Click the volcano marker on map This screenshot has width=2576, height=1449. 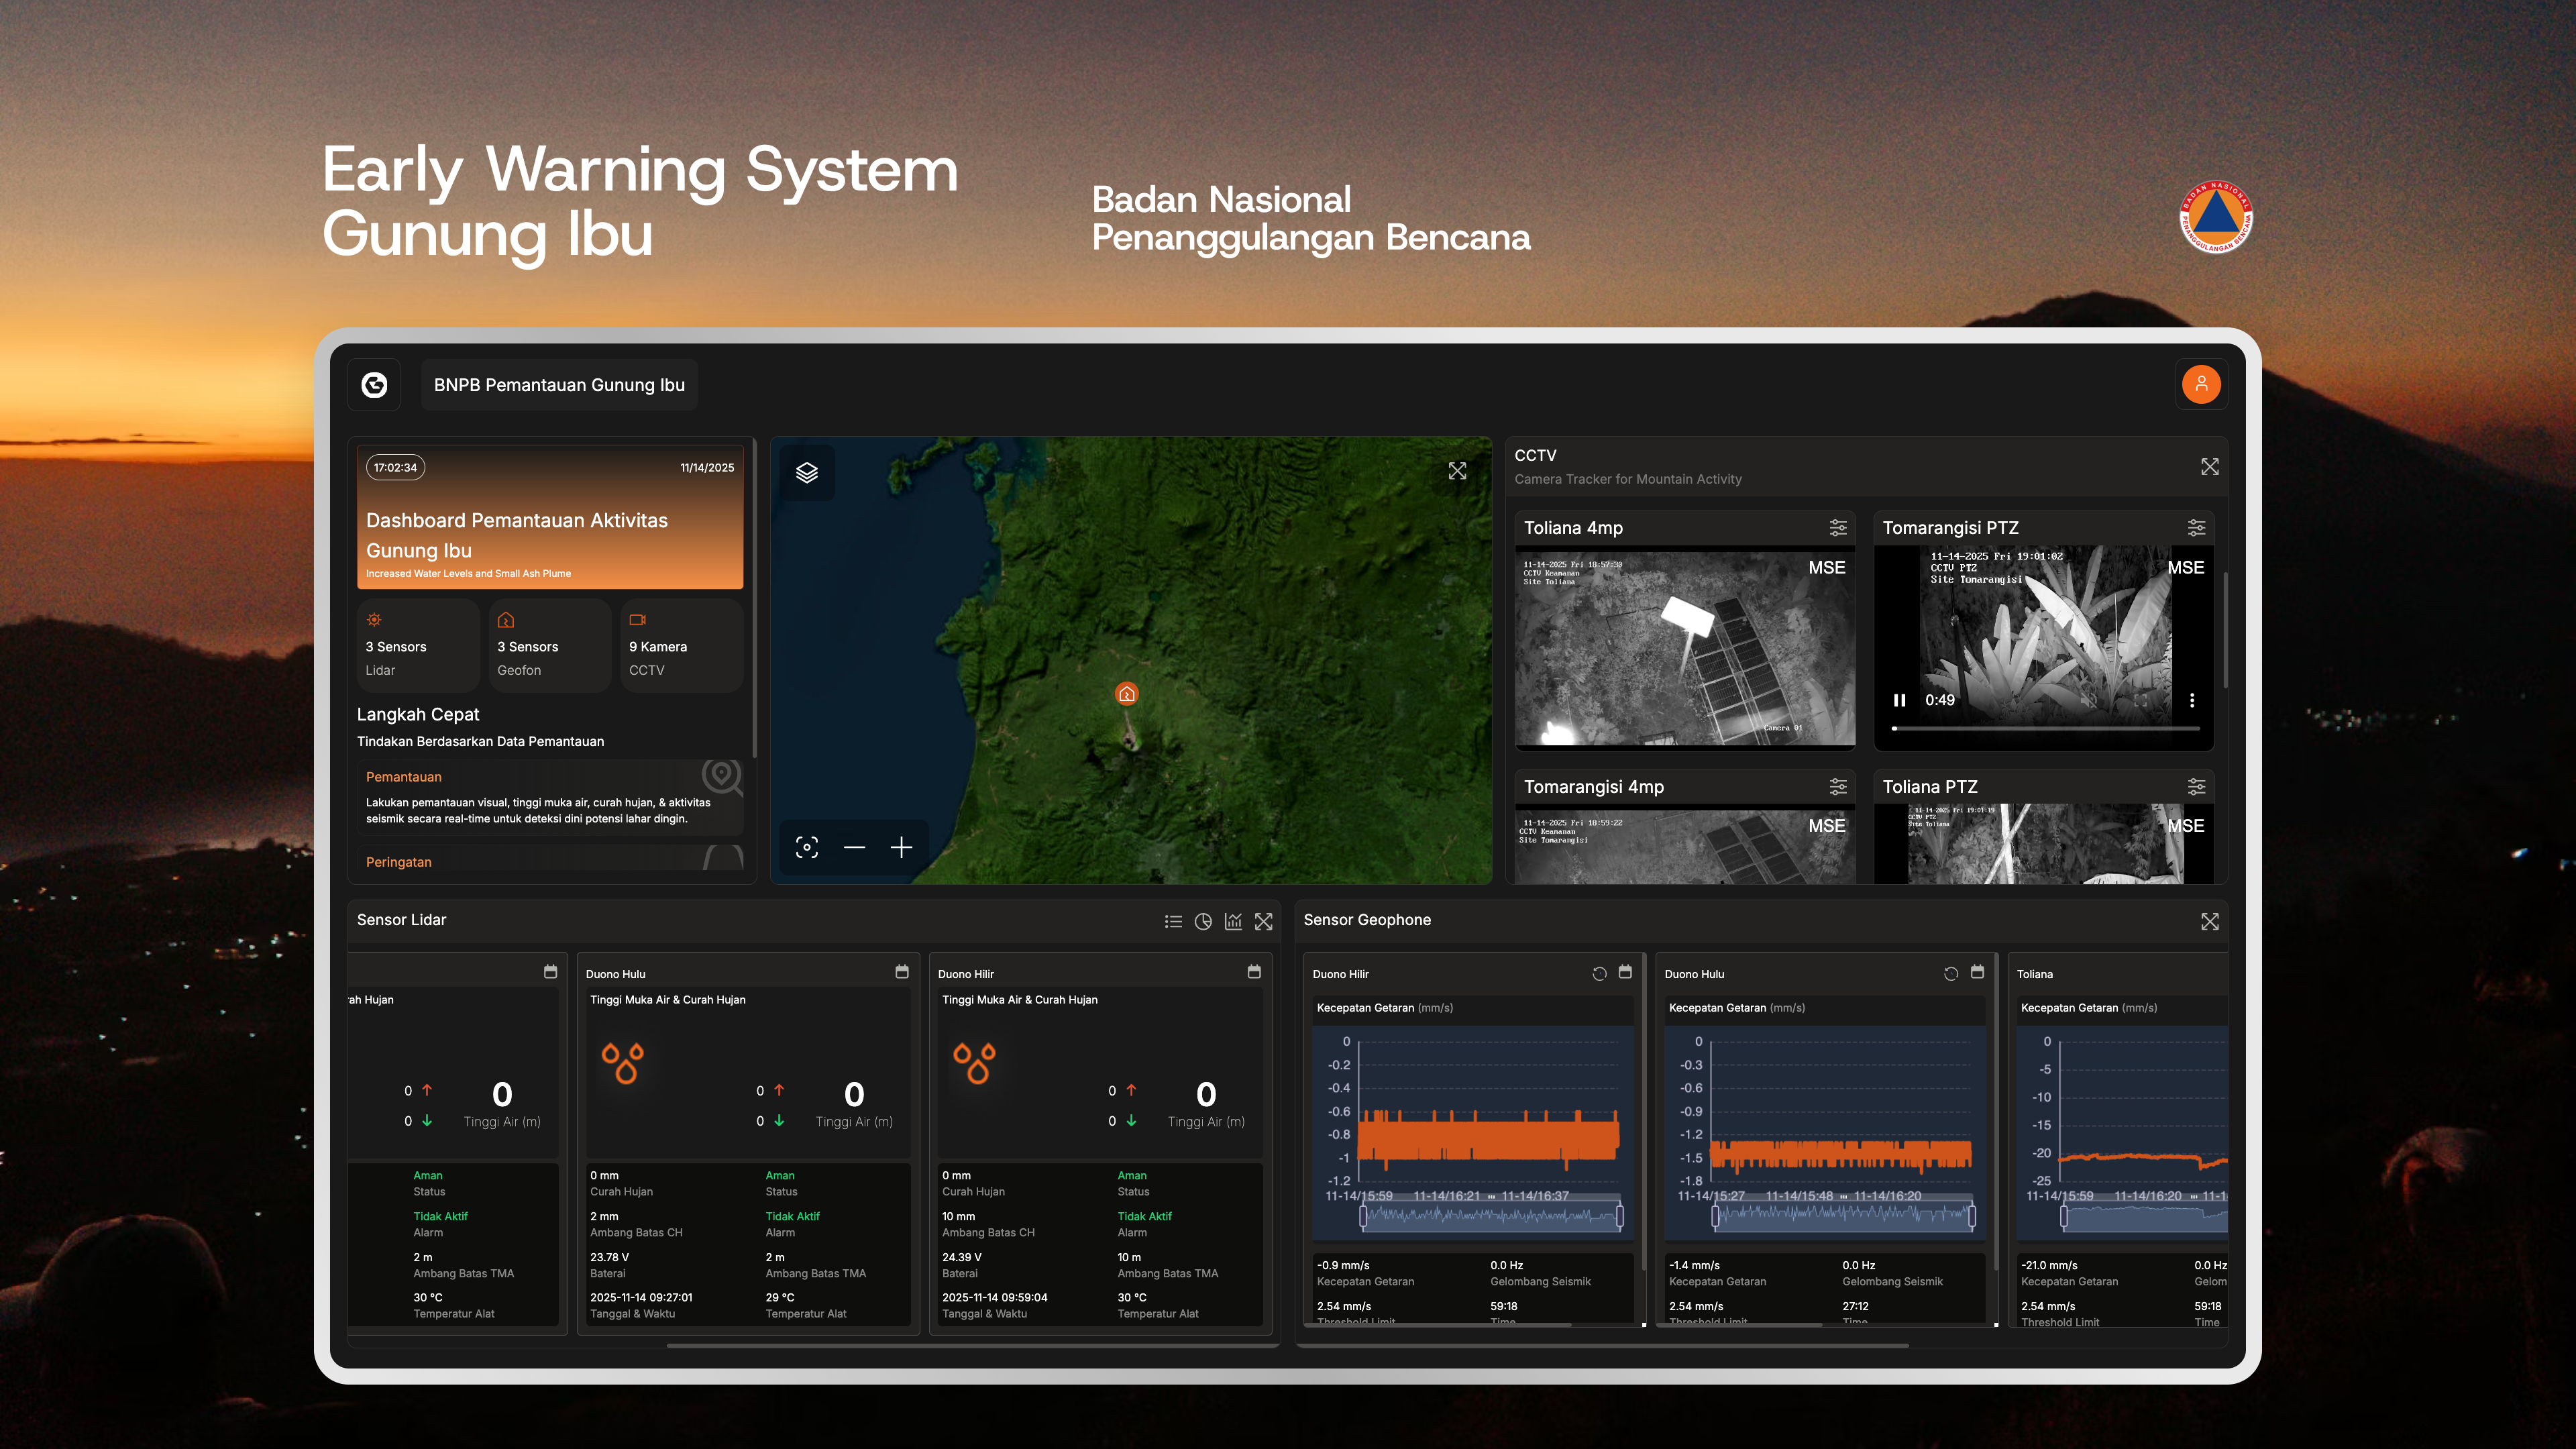click(x=1126, y=693)
